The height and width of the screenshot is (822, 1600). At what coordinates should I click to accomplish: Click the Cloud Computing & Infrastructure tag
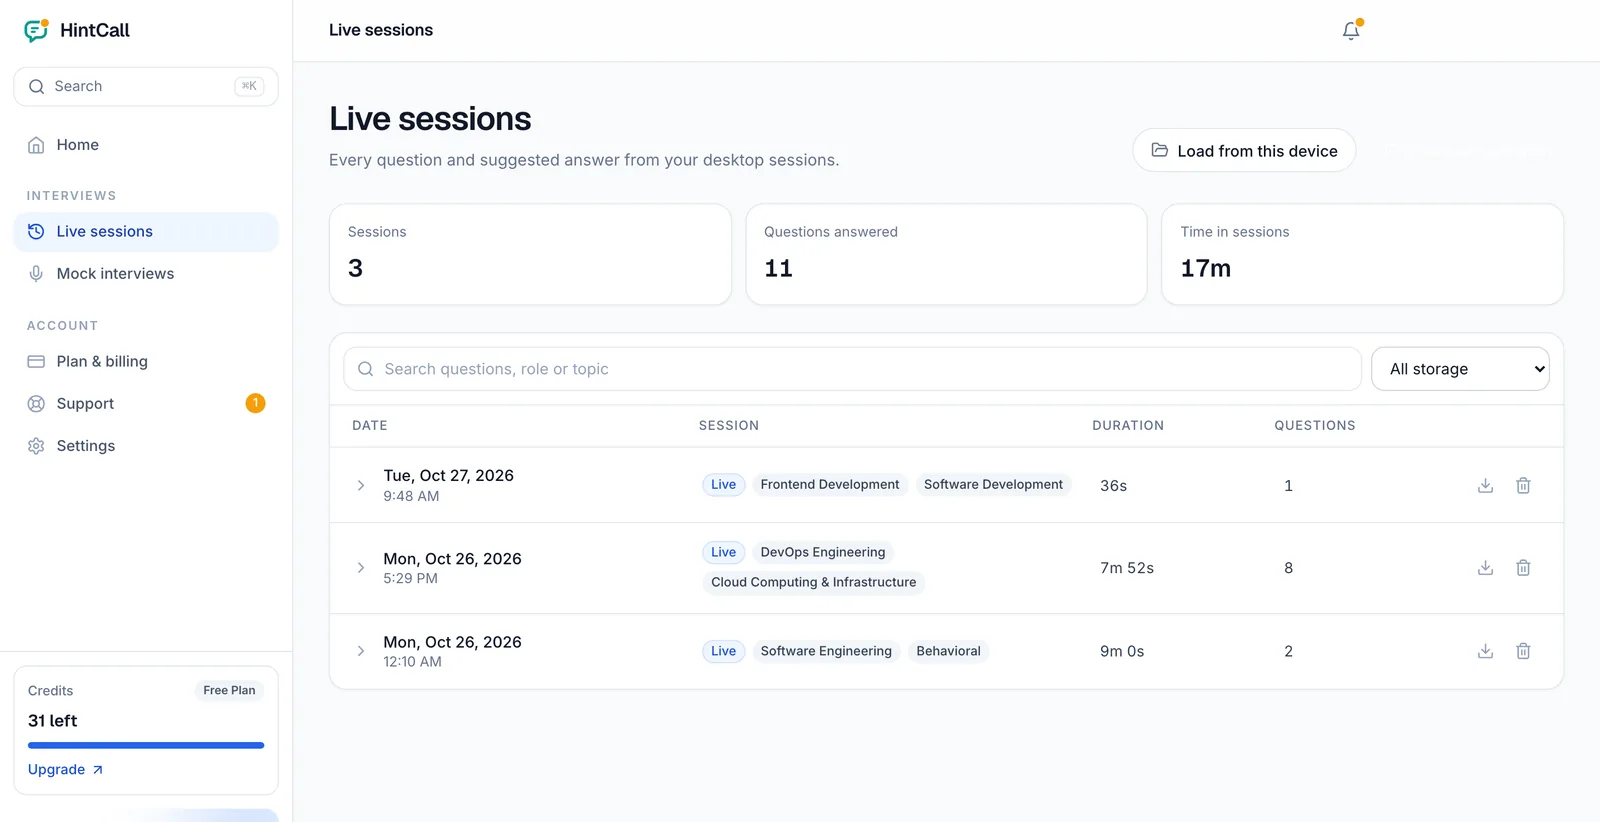[814, 582]
